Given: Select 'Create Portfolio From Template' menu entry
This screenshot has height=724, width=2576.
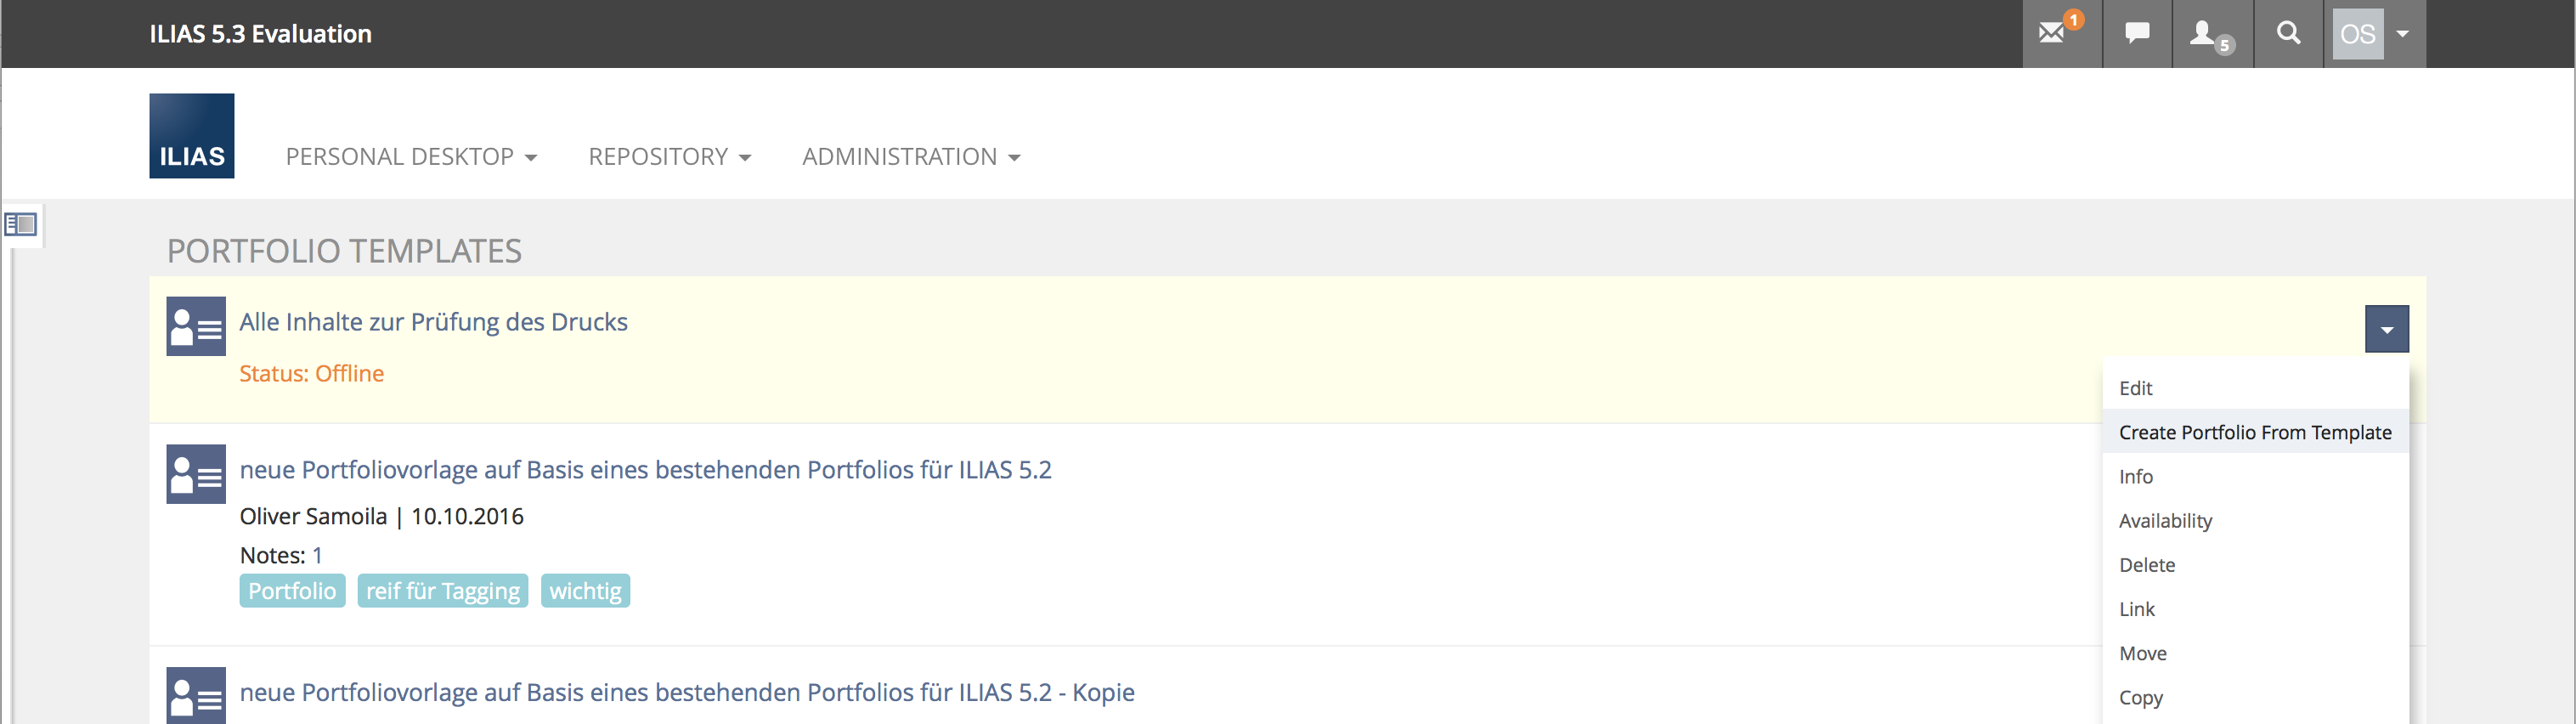Looking at the screenshot, I should (2254, 432).
